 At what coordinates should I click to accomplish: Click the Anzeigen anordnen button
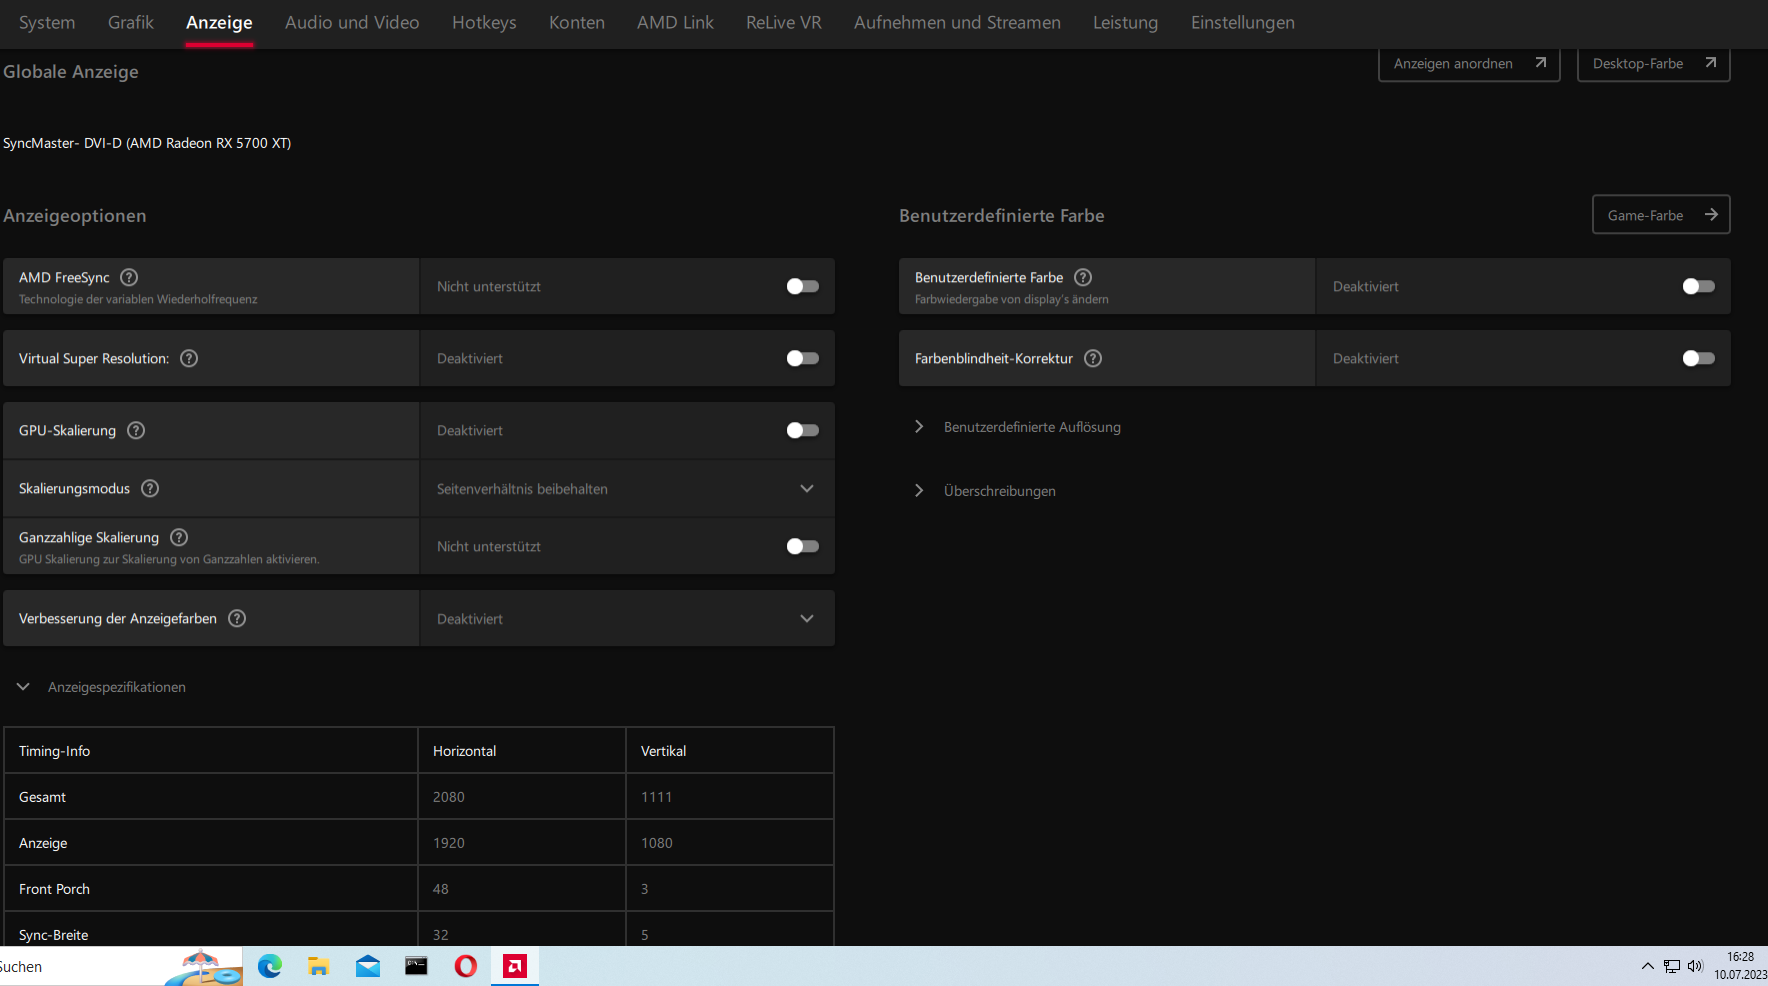click(1469, 64)
